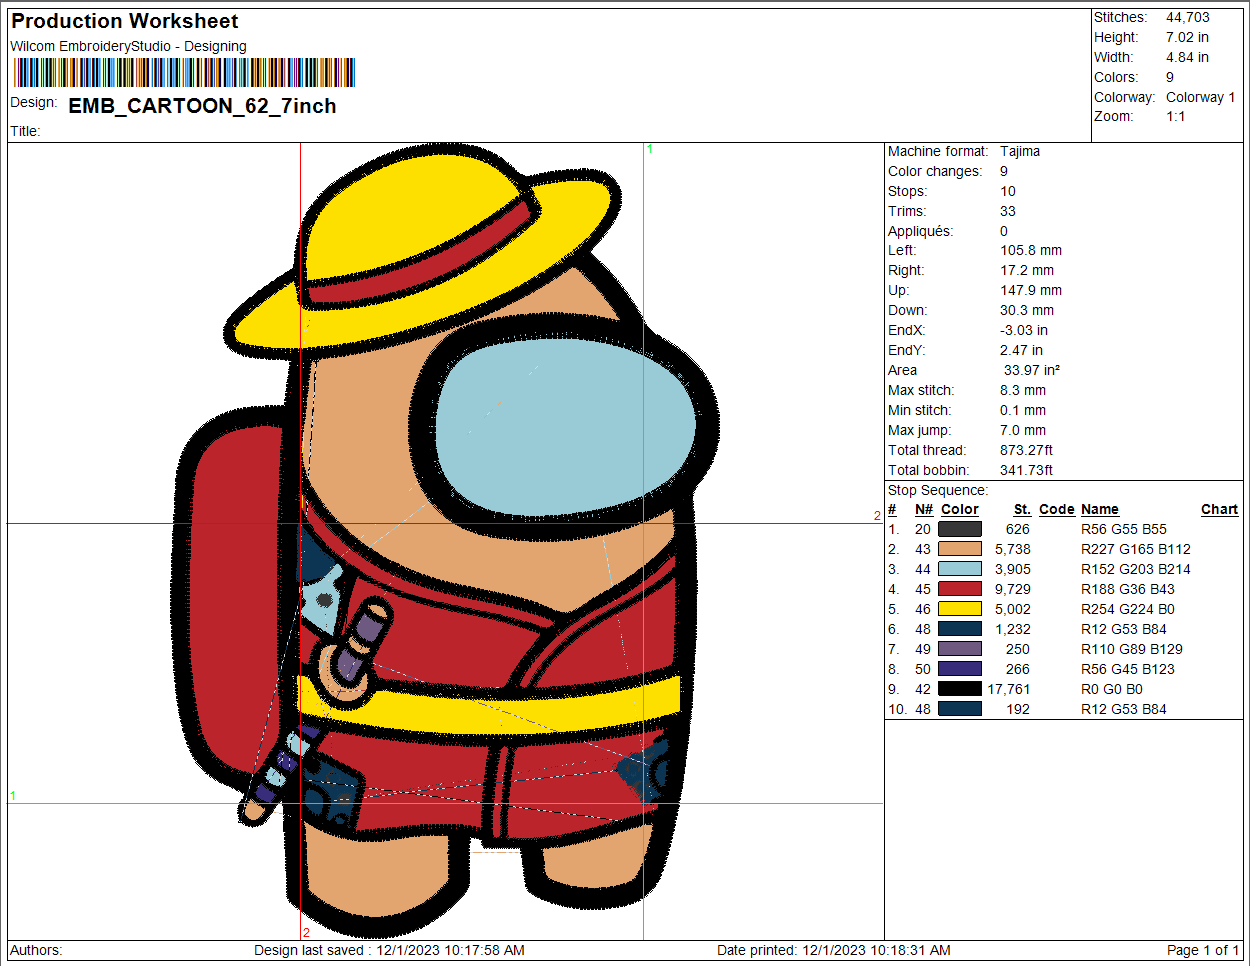Image resolution: width=1250 pixels, height=966 pixels.
Task: Select the black swatch with 17,761 stitches
Action: pyautogui.click(x=959, y=689)
